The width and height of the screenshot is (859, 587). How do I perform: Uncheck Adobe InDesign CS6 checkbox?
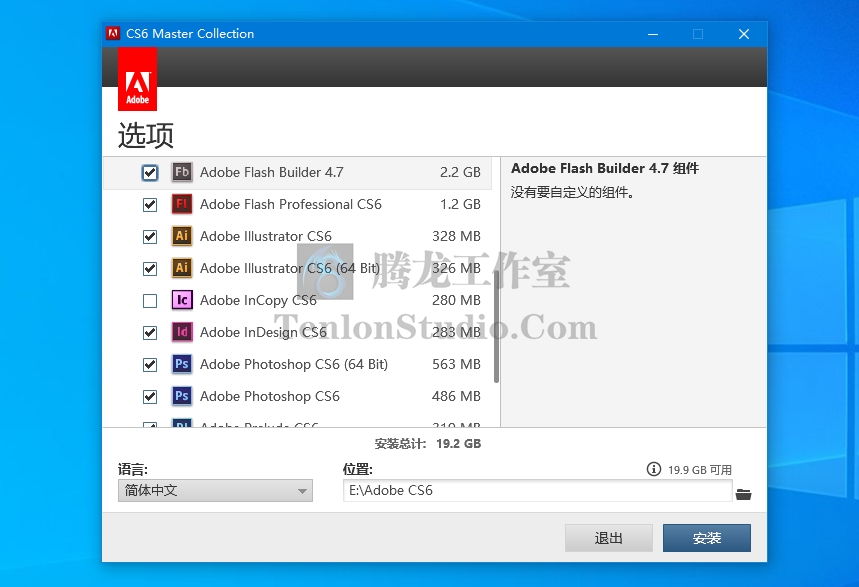pyautogui.click(x=150, y=333)
